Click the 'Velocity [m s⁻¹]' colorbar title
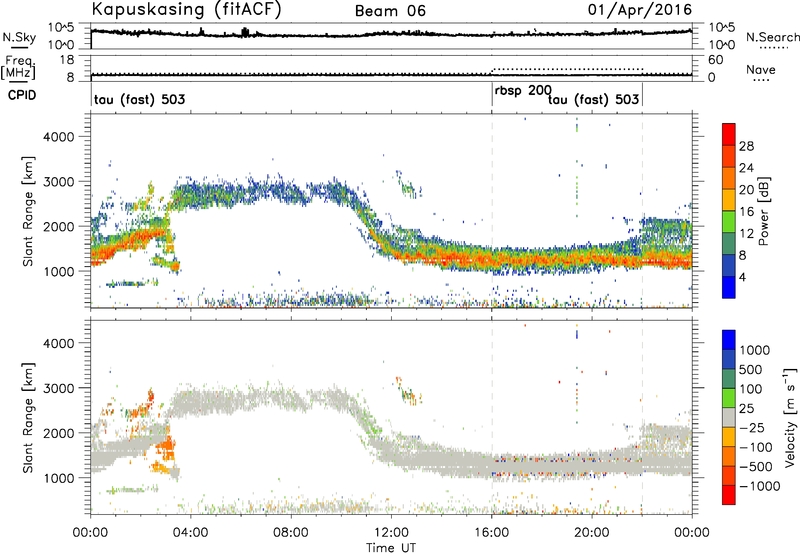The height and width of the screenshot is (554, 800). coord(789,417)
